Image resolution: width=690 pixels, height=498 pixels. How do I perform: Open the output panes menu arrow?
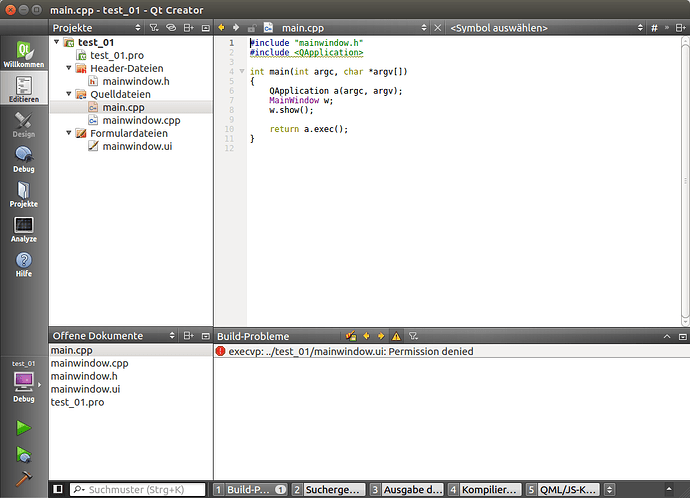click(x=609, y=489)
